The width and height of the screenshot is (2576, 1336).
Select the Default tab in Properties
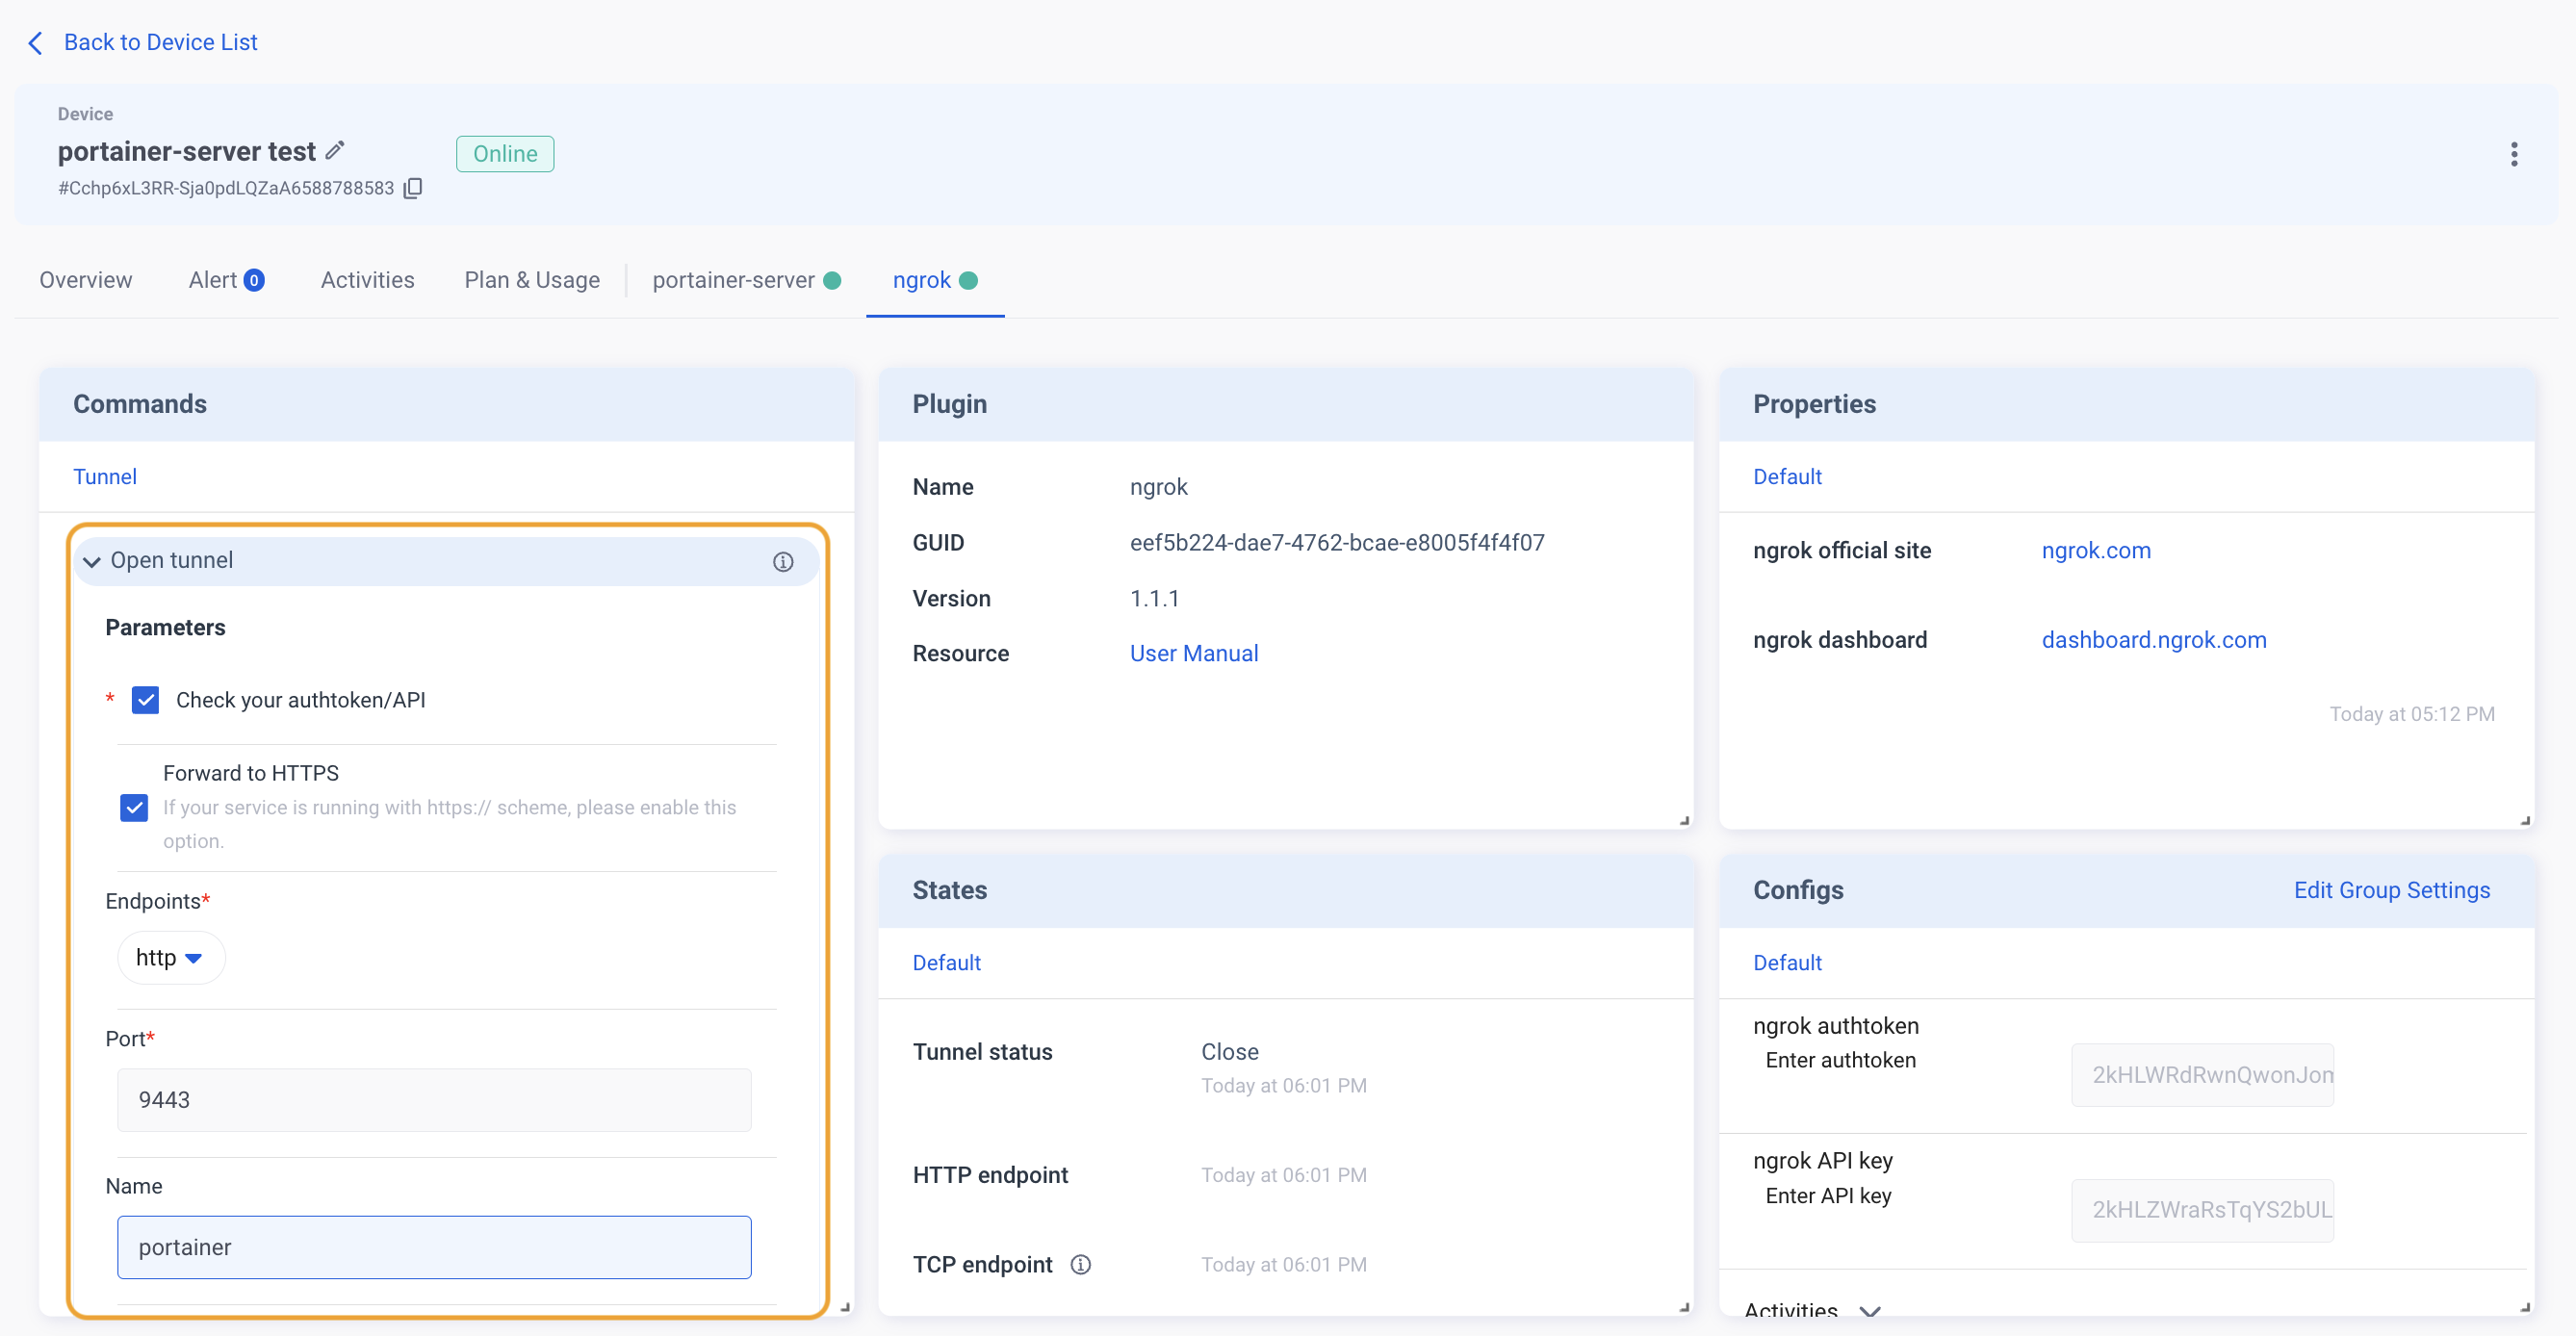click(x=1787, y=477)
